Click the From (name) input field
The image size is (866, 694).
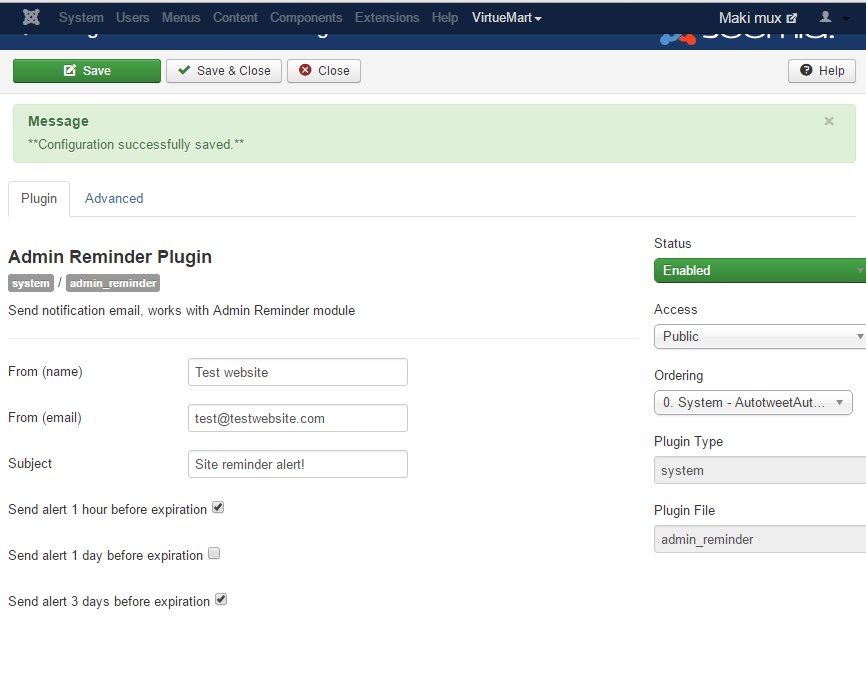[x=297, y=372]
